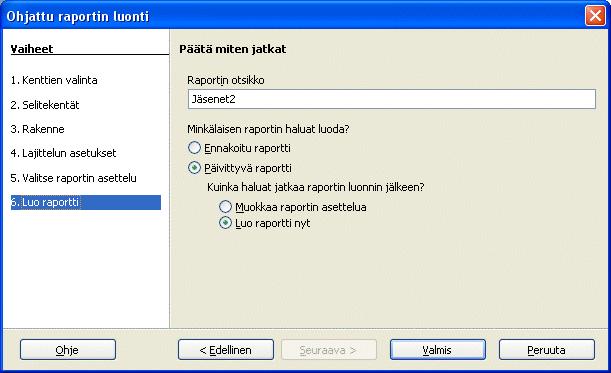Click the Kuinka haluat jatkaa question text
The width and height of the screenshot is (611, 373).
[316, 187]
